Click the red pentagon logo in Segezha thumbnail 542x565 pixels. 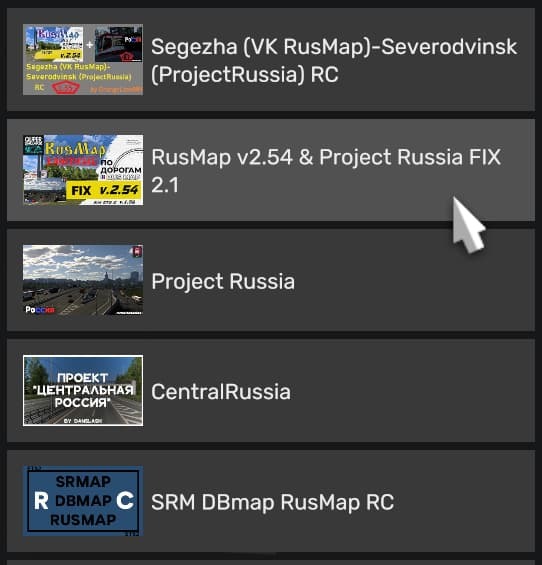tap(65, 88)
